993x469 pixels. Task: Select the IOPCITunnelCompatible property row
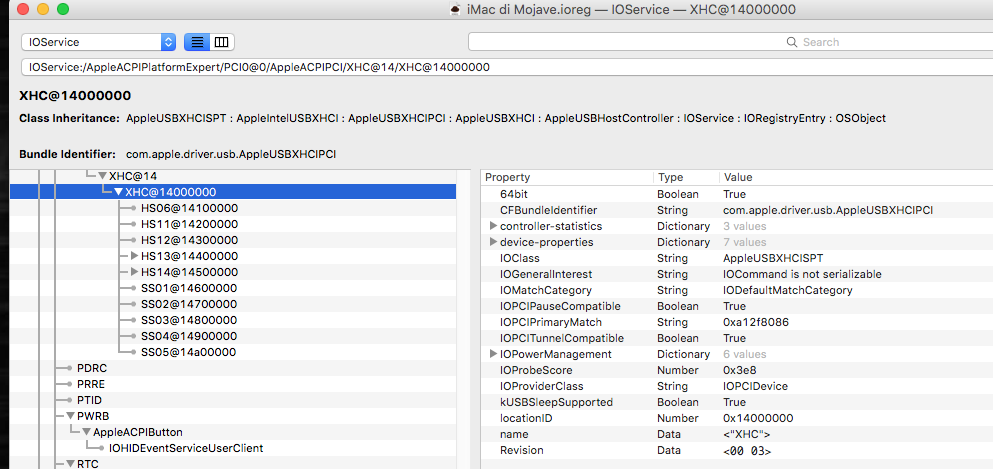(x=737, y=338)
